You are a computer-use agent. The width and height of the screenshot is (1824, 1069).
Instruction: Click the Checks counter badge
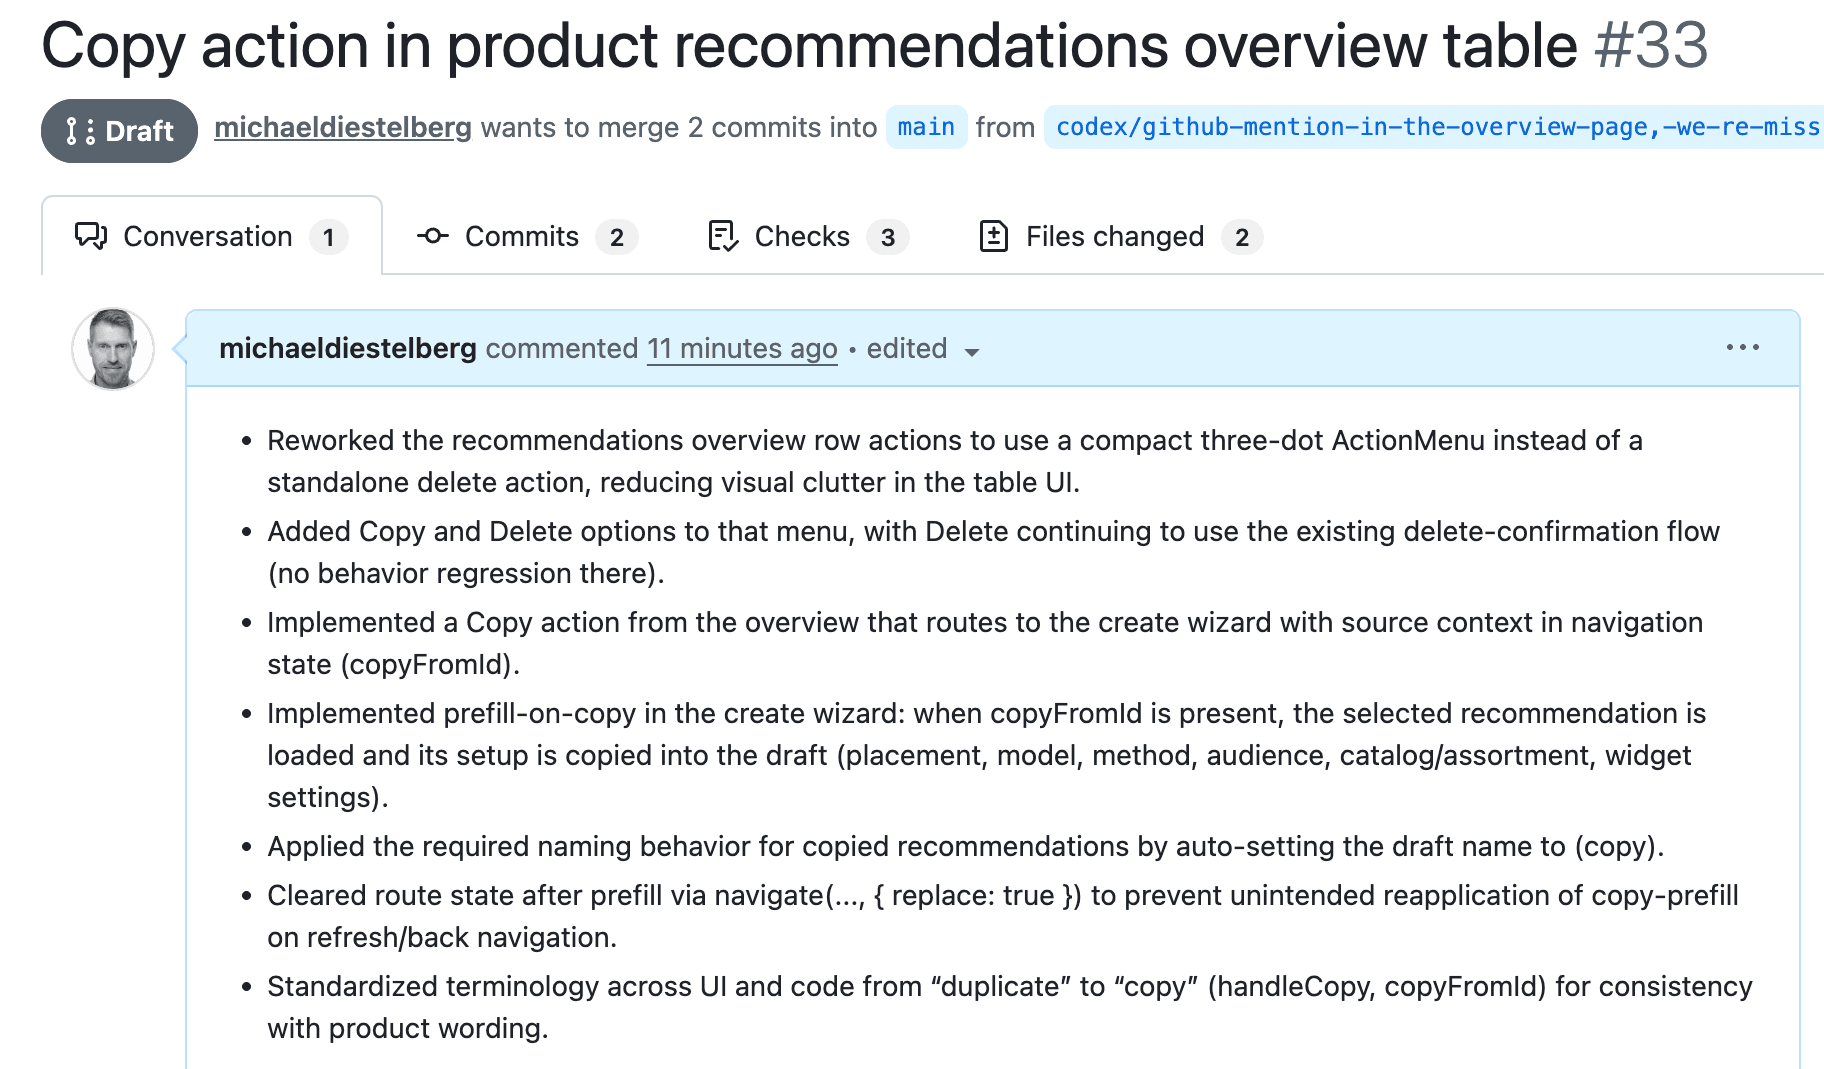888,237
